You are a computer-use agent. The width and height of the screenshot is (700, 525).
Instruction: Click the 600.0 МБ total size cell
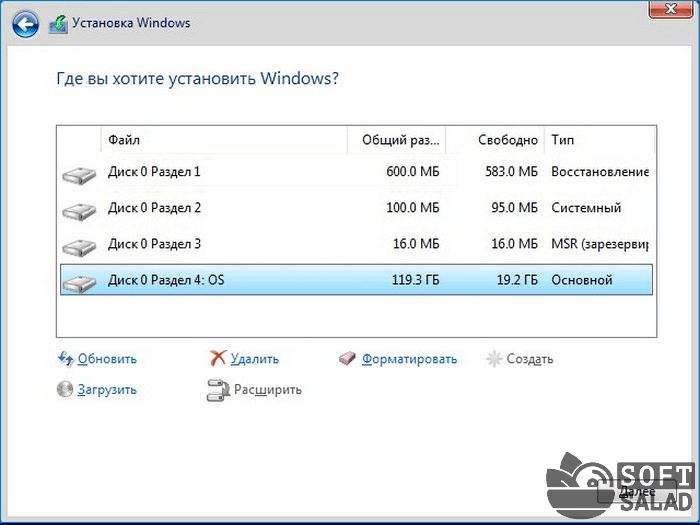[412, 172]
